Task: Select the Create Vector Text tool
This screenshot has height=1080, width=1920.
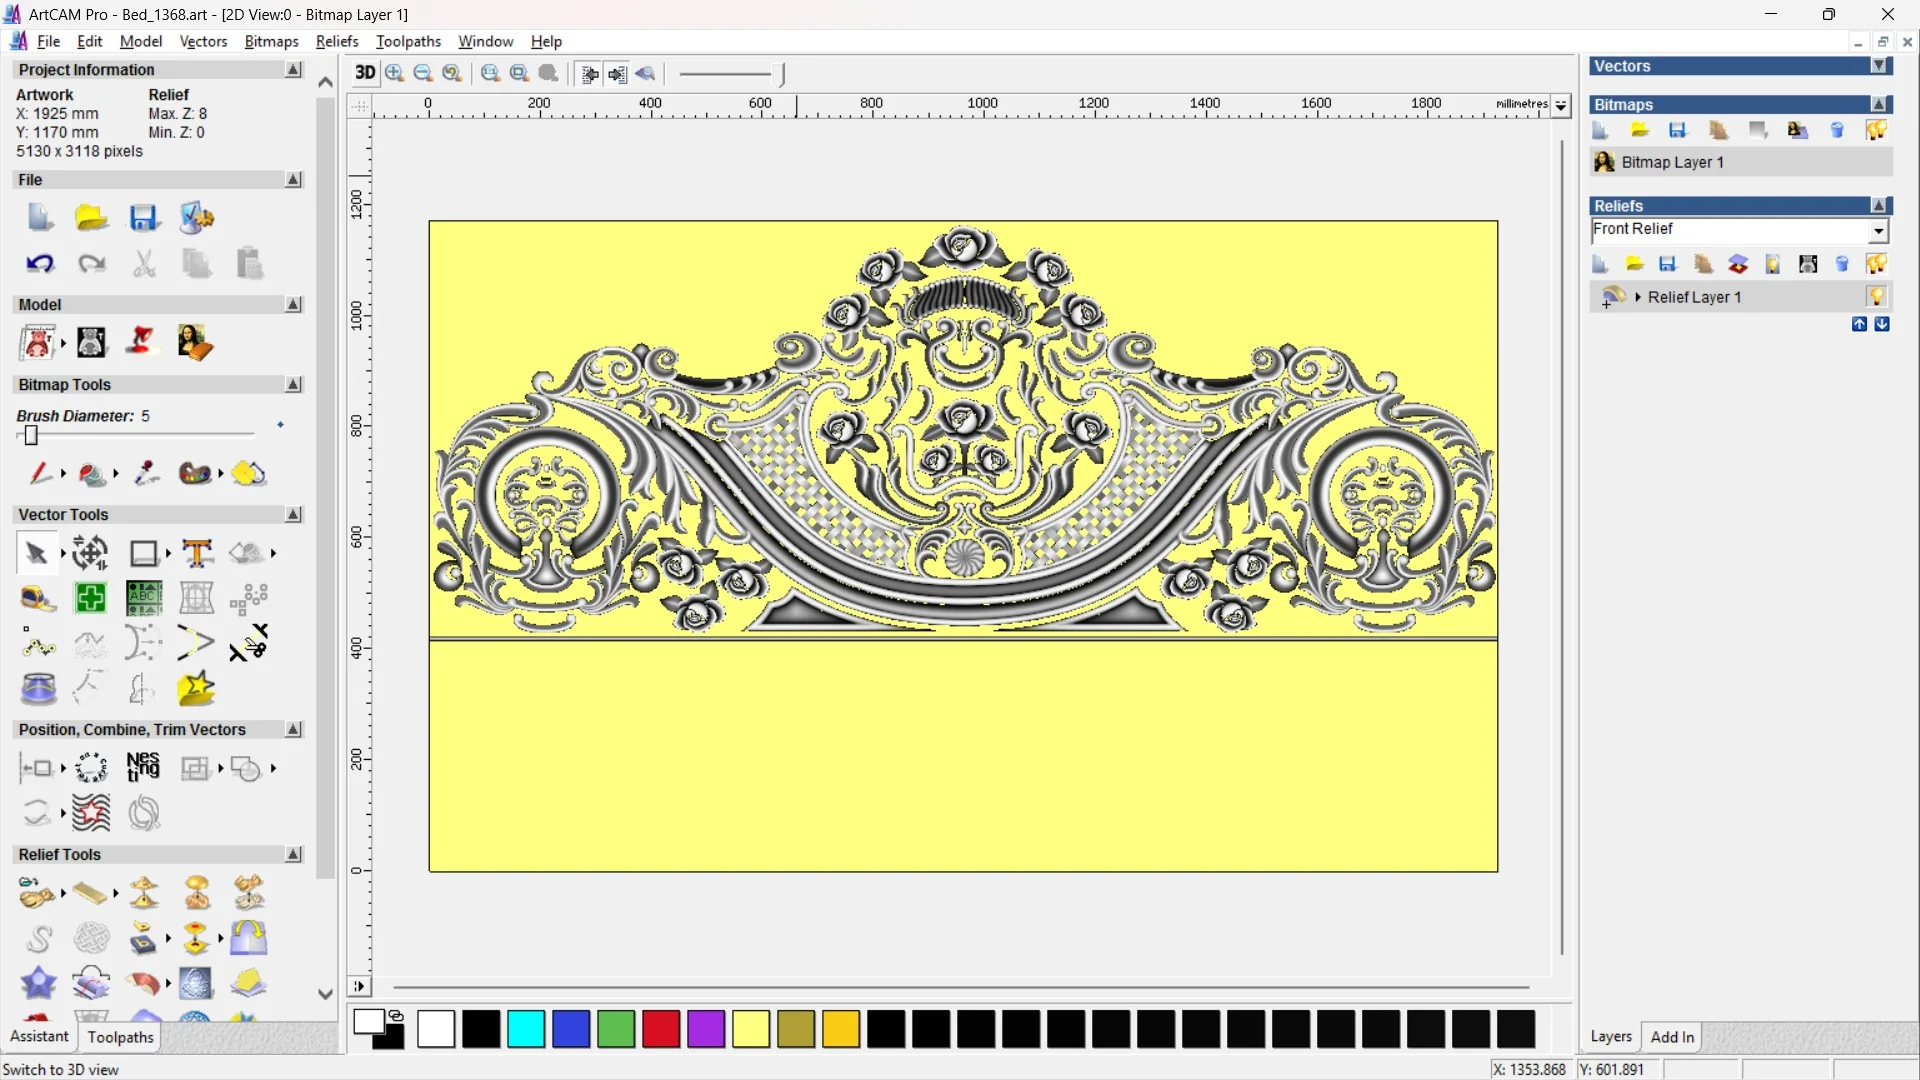Action: click(x=197, y=553)
